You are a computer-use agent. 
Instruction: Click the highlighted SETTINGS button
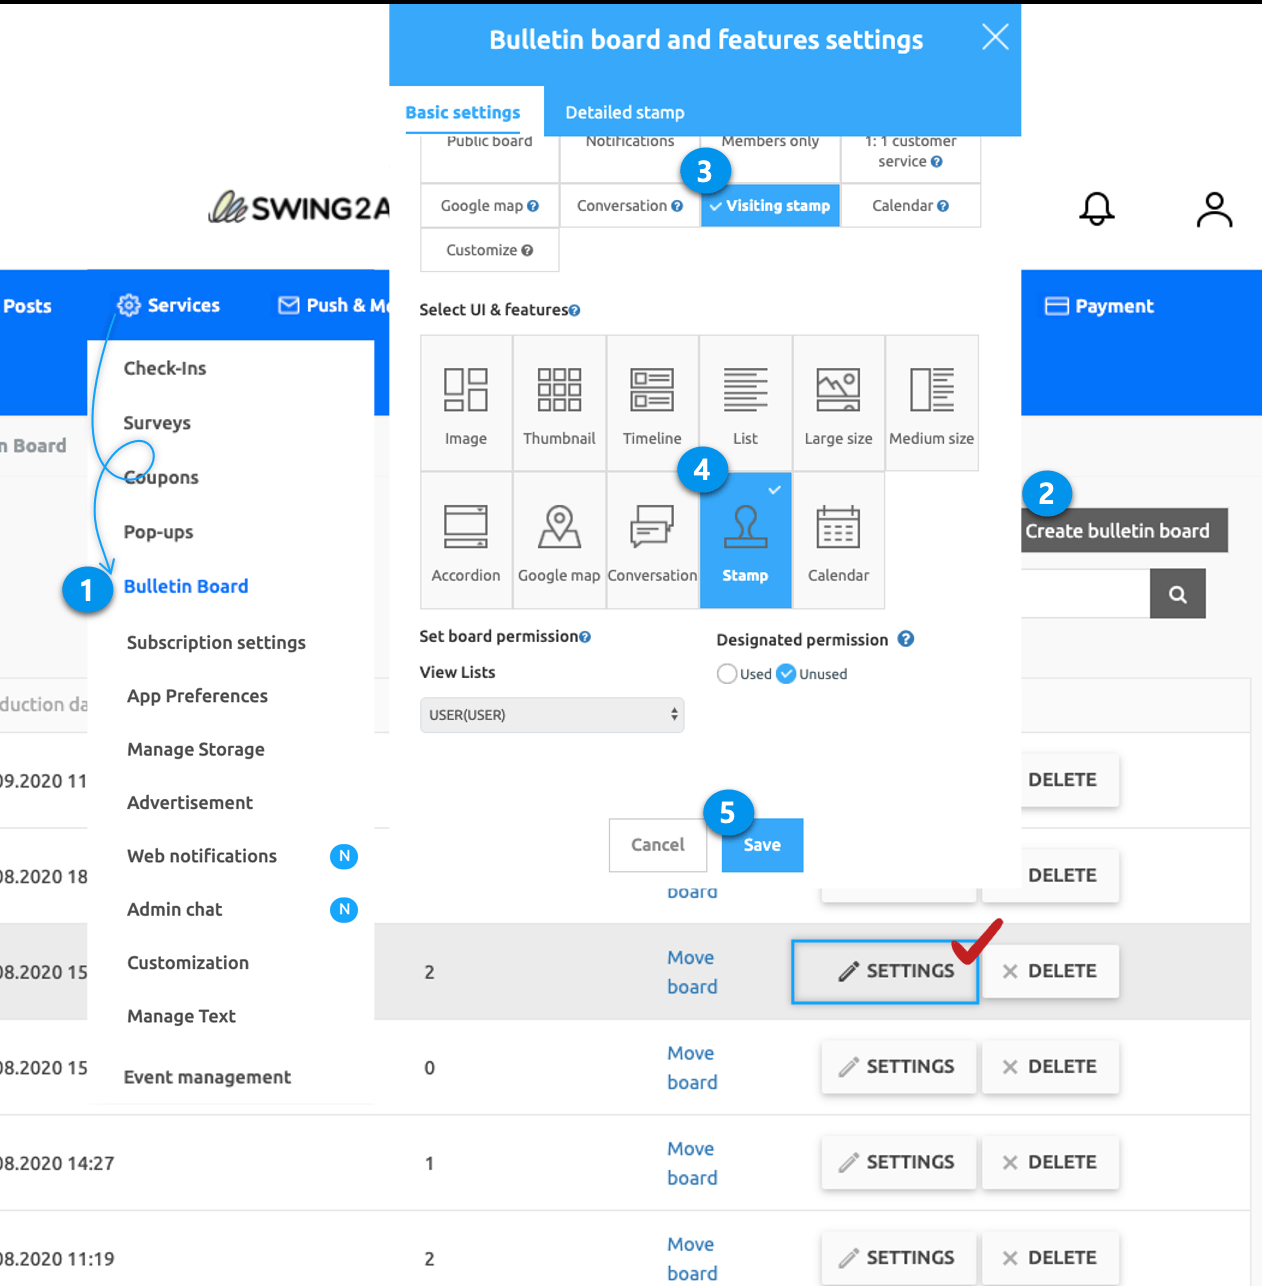885,971
